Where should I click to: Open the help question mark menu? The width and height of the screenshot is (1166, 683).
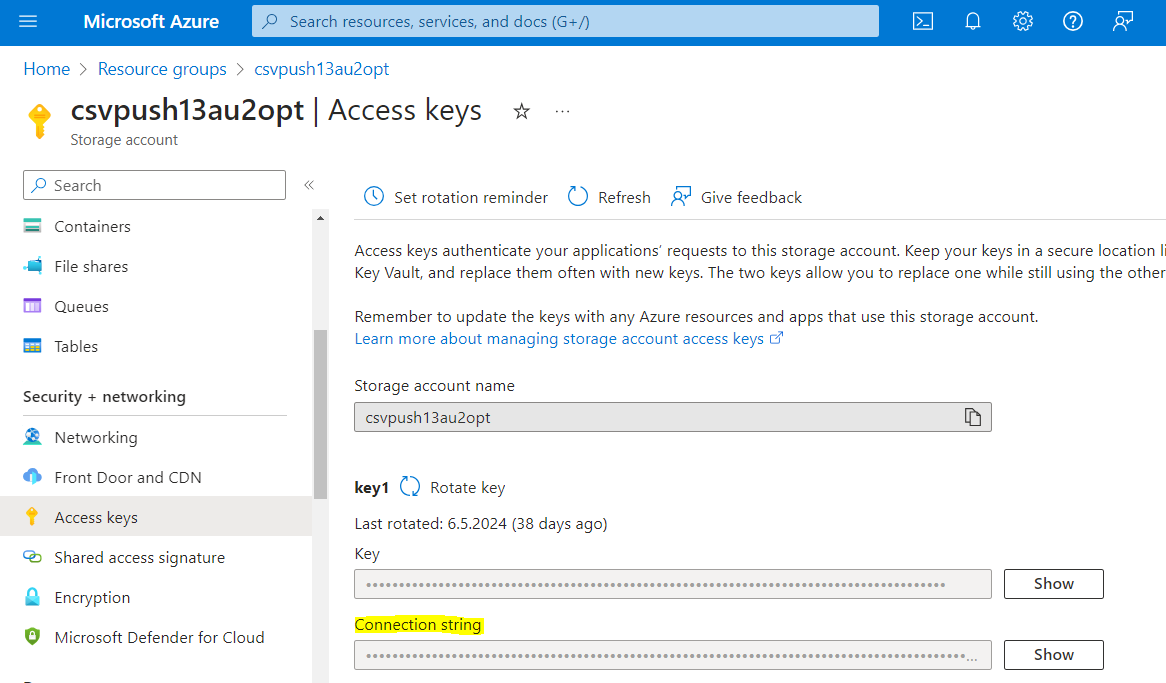pyautogui.click(x=1073, y=21)
